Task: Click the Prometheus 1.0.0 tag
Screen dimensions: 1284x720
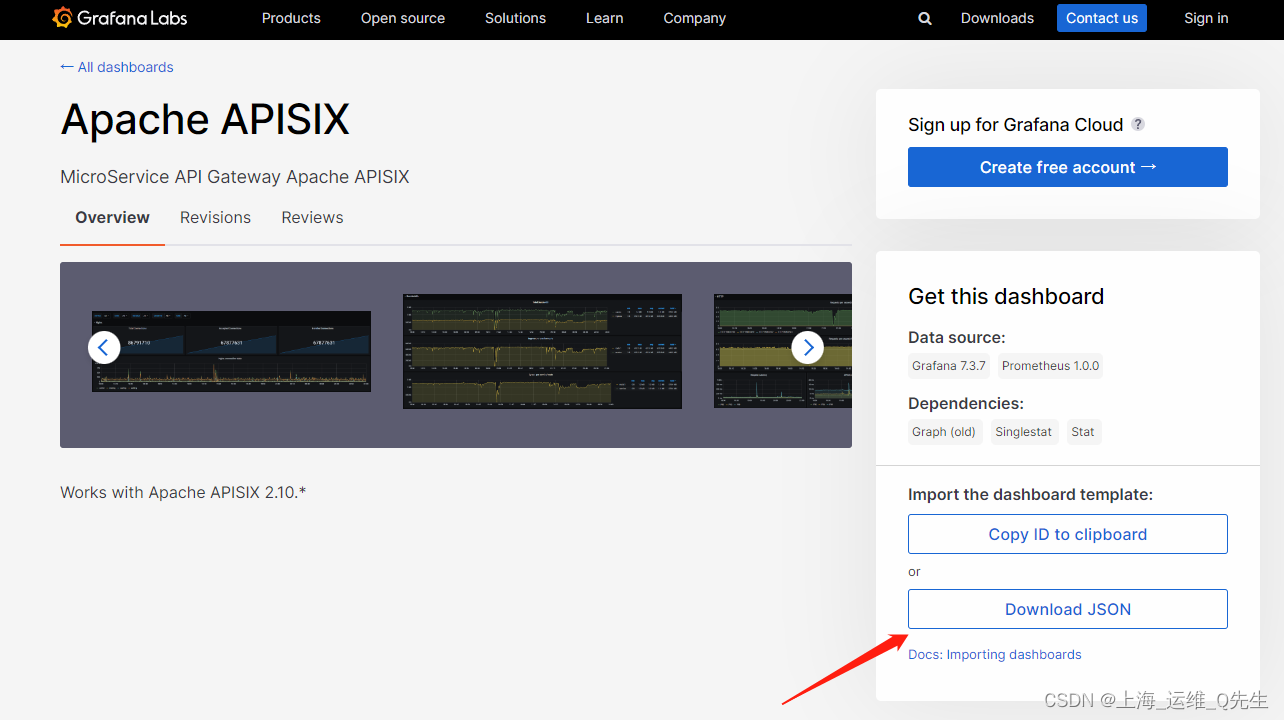Action: point(1050,366)
